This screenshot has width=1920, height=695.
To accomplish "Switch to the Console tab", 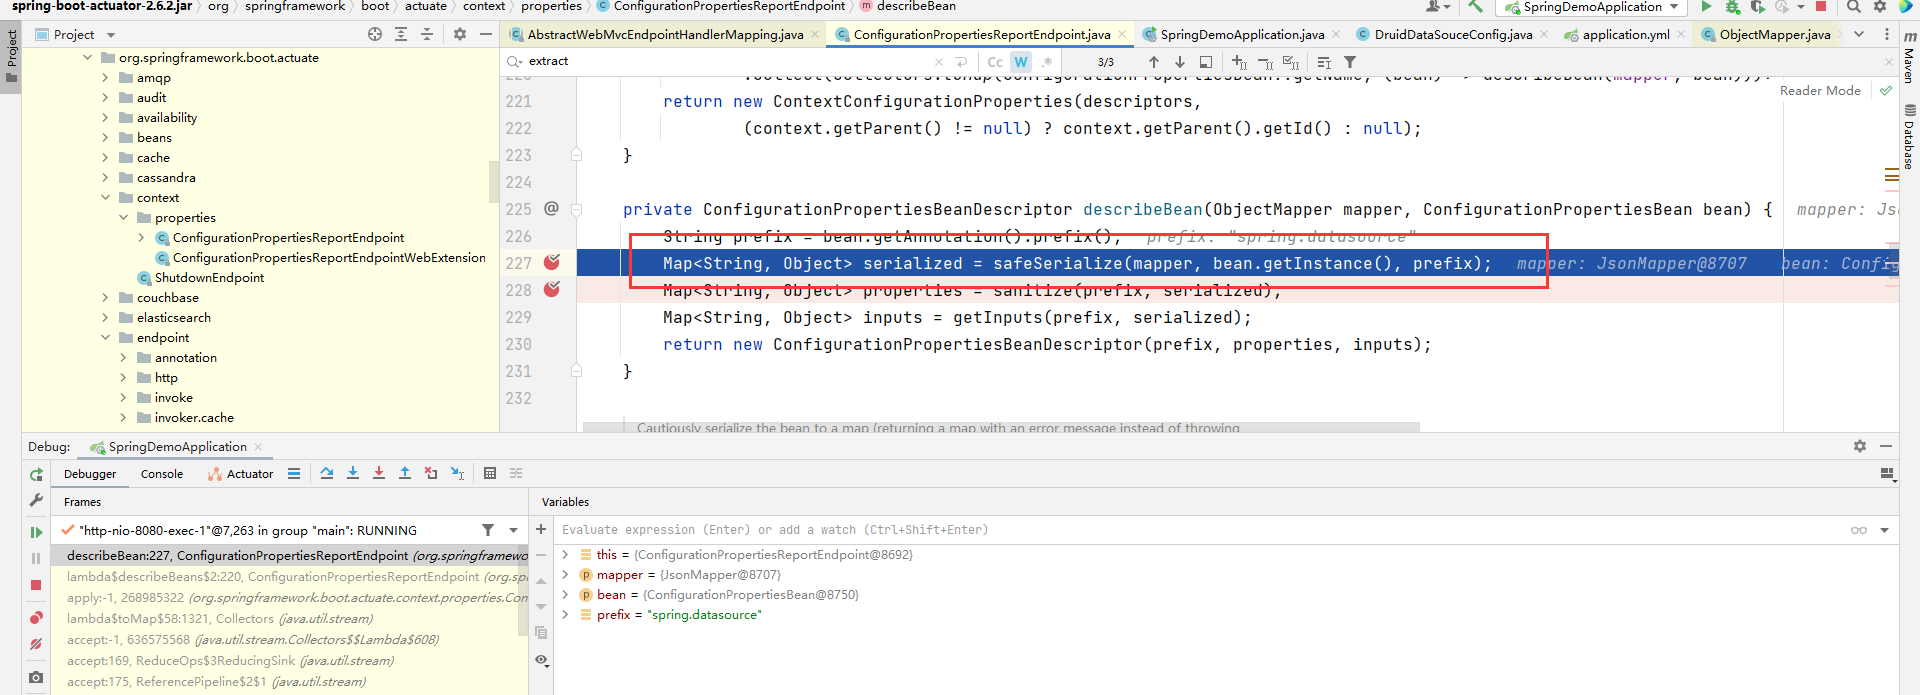I will click(x=162, y=474).
